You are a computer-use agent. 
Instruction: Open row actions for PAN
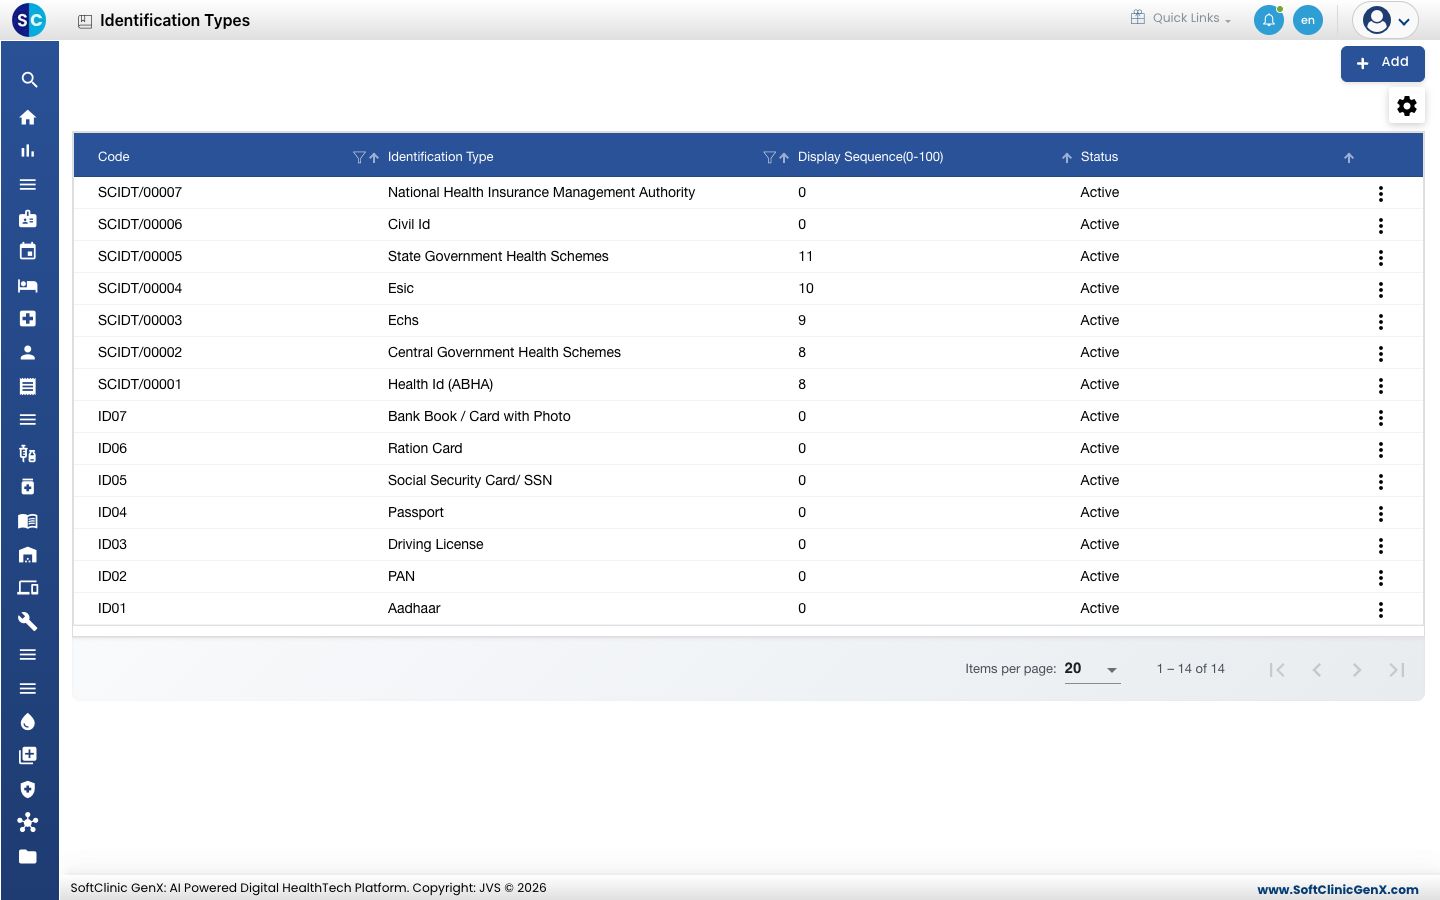point(1381,578)
